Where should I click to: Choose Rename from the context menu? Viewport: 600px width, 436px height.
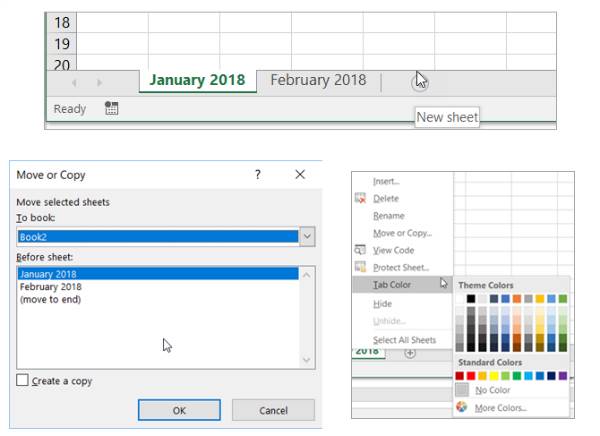[388, 216]
